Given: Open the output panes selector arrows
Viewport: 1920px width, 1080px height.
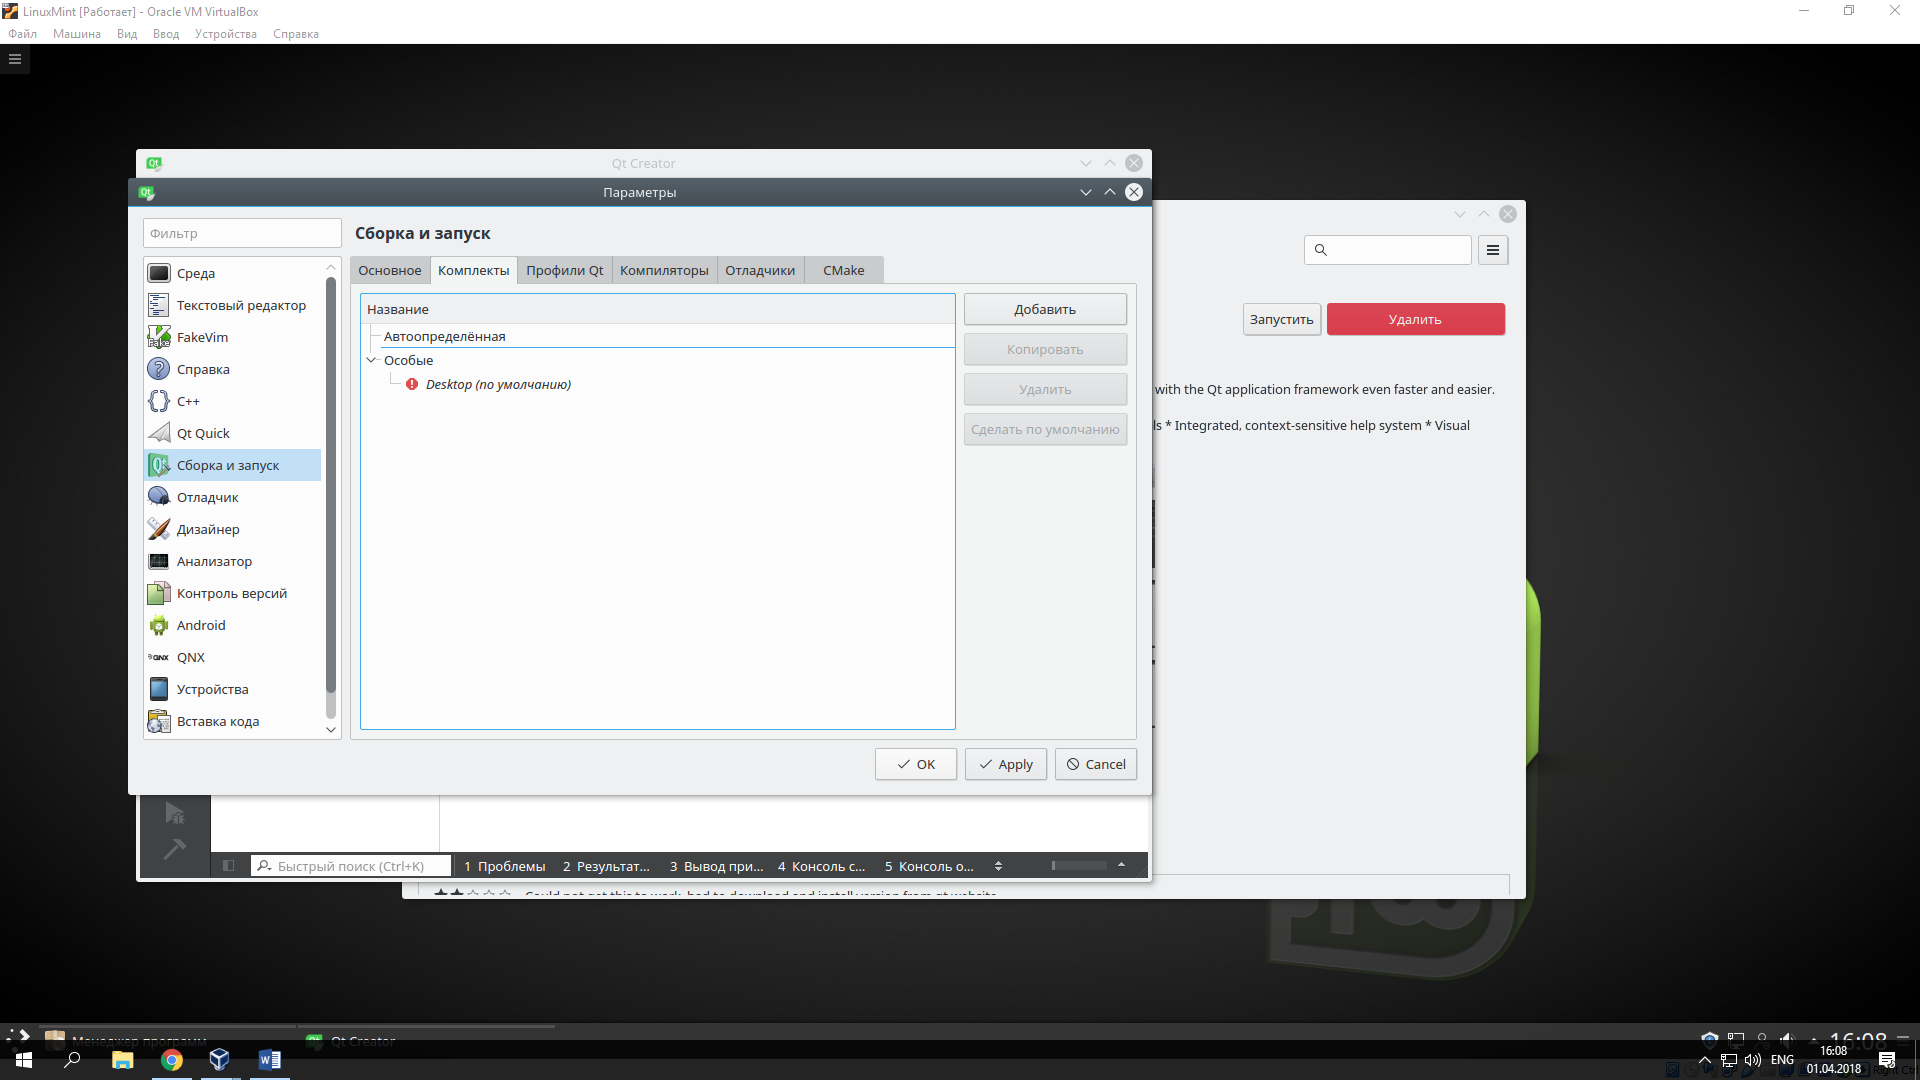Looking at the screenshot, I should [998, 866].
